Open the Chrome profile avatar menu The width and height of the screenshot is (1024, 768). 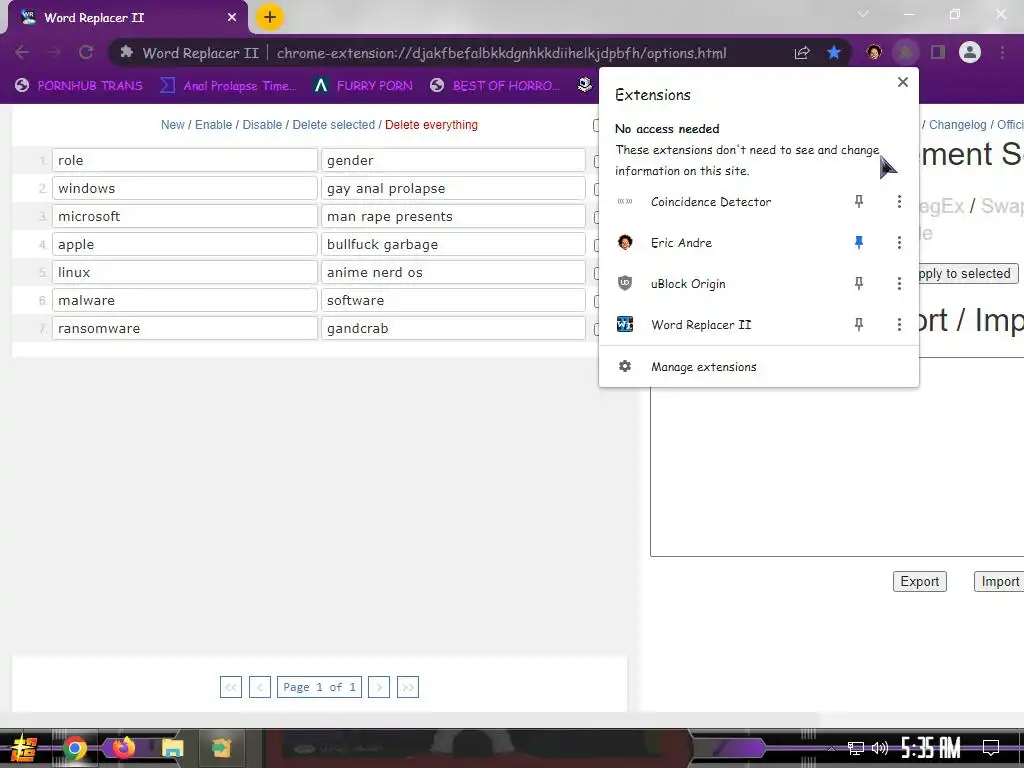coord(970,52)
